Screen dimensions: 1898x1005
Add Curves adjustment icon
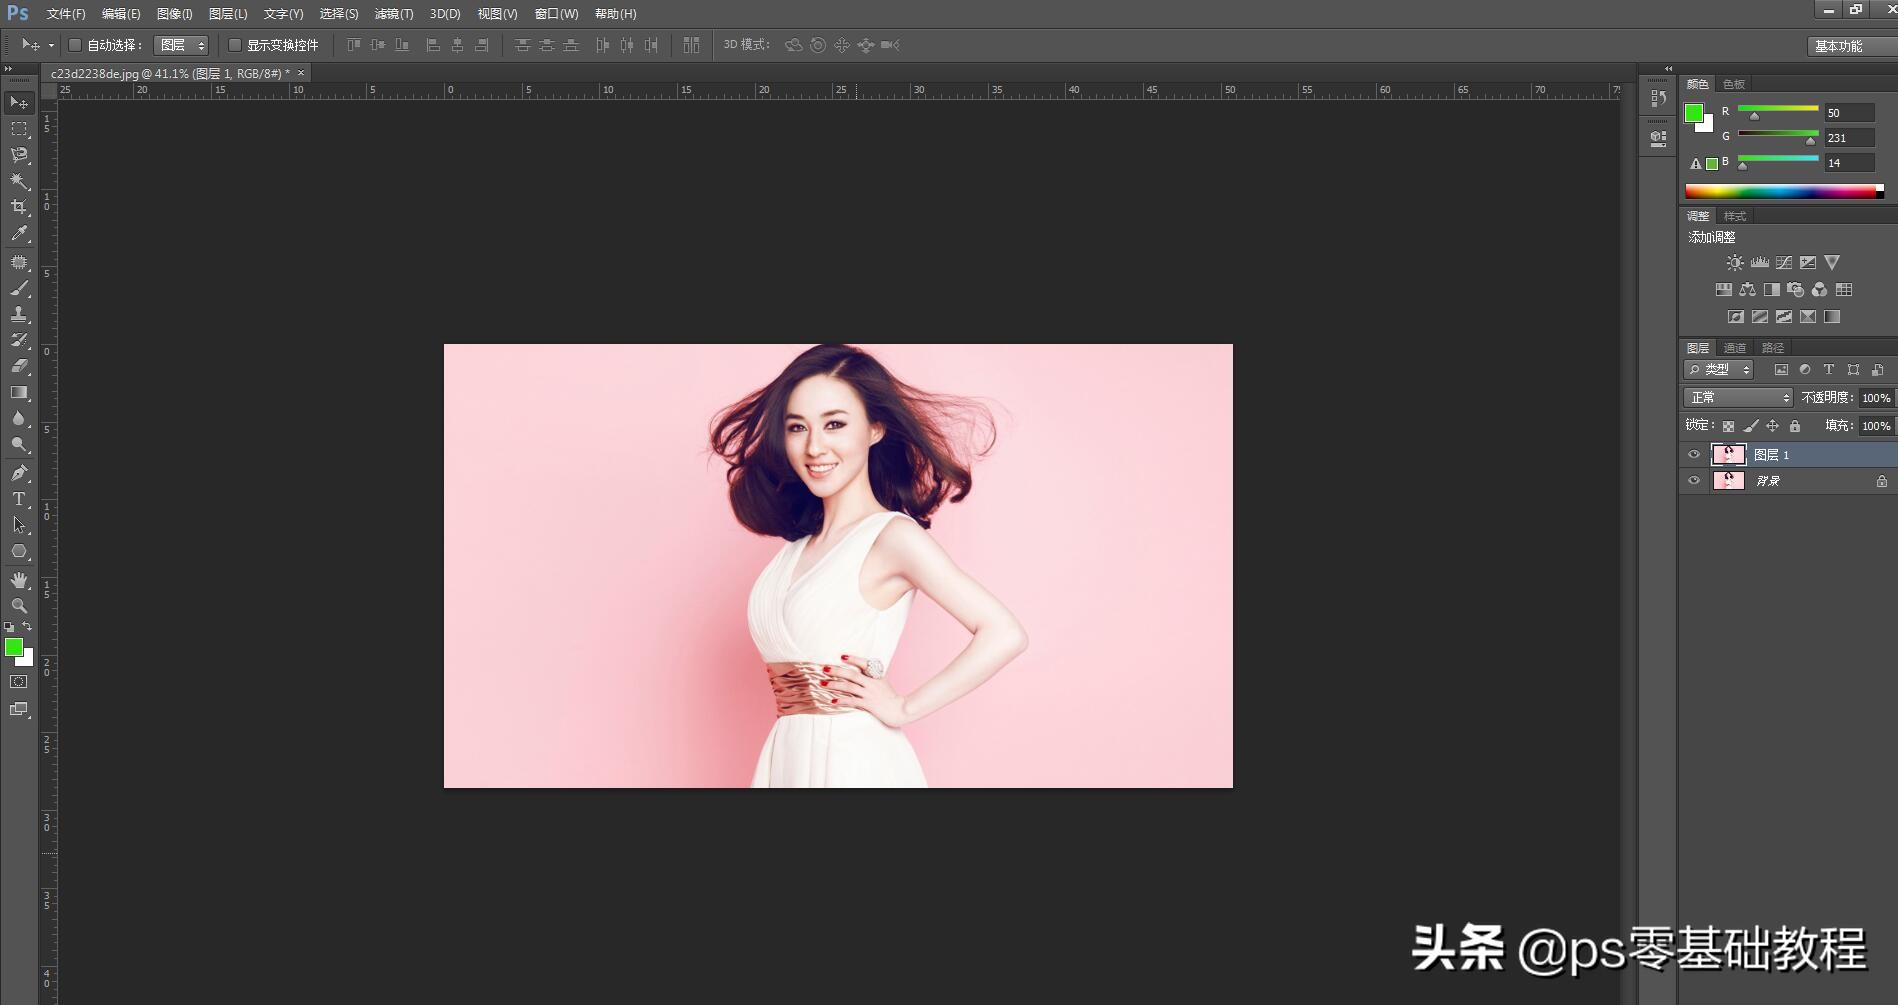coord(1784,262)
